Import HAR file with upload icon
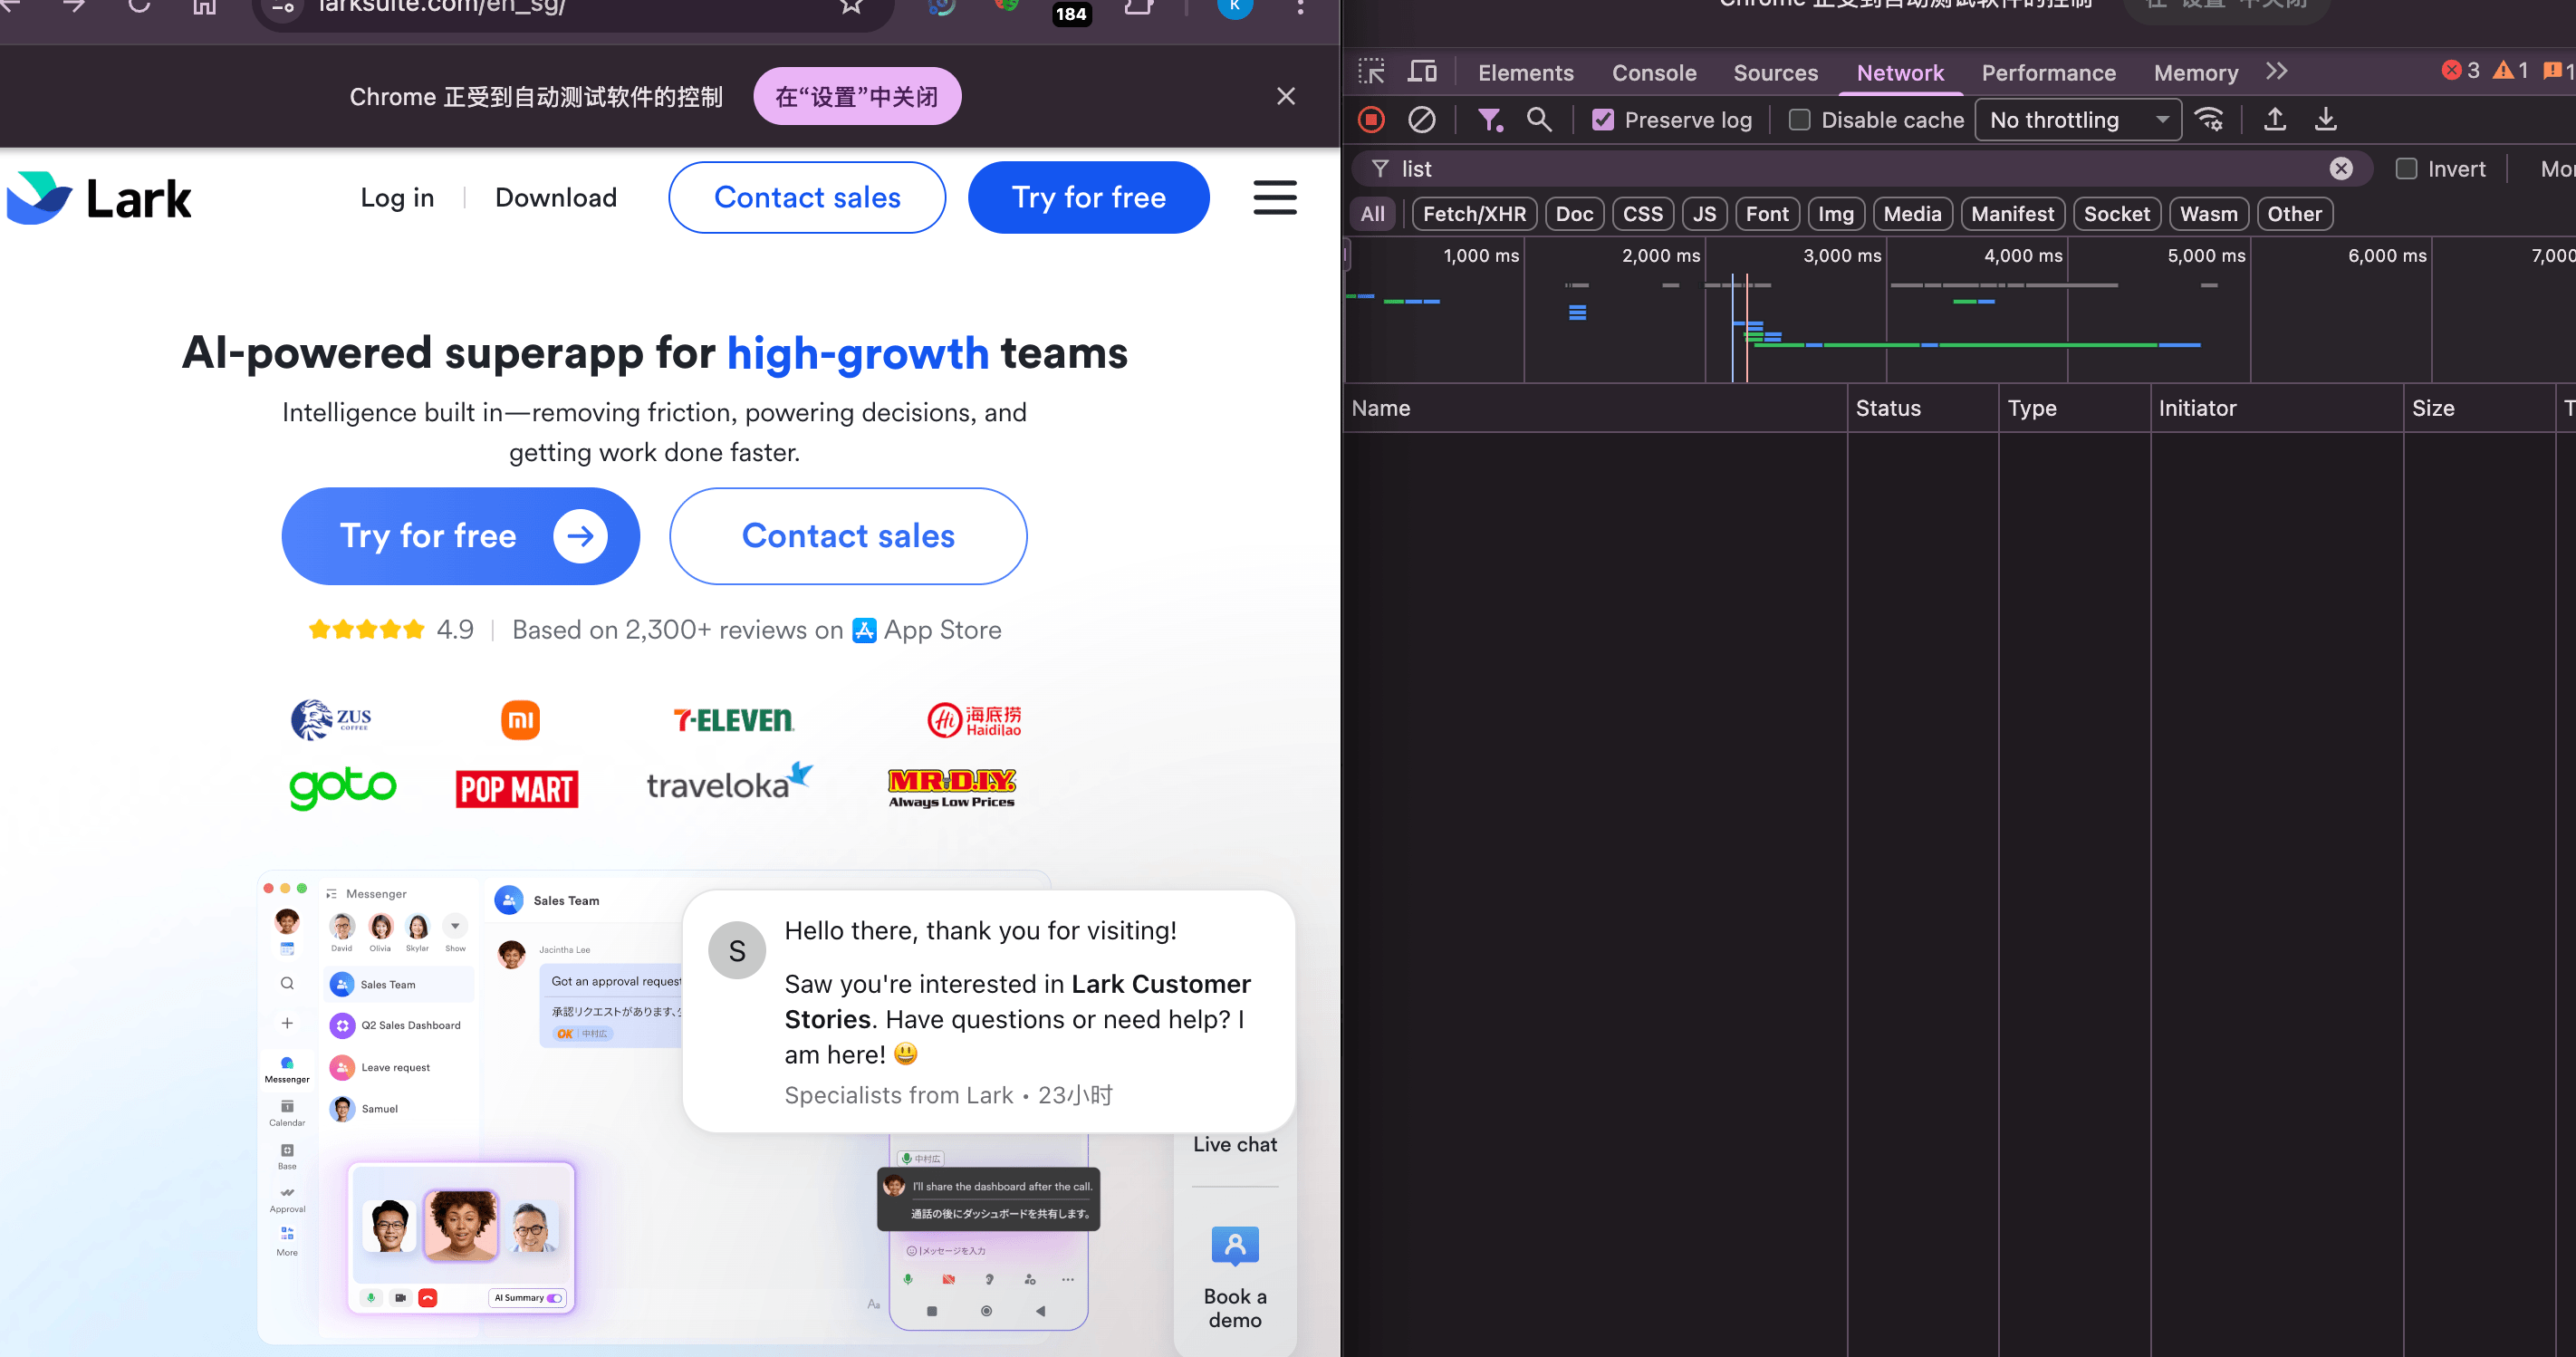Screen dimensions: 2576x1357 pos(2275,120)
